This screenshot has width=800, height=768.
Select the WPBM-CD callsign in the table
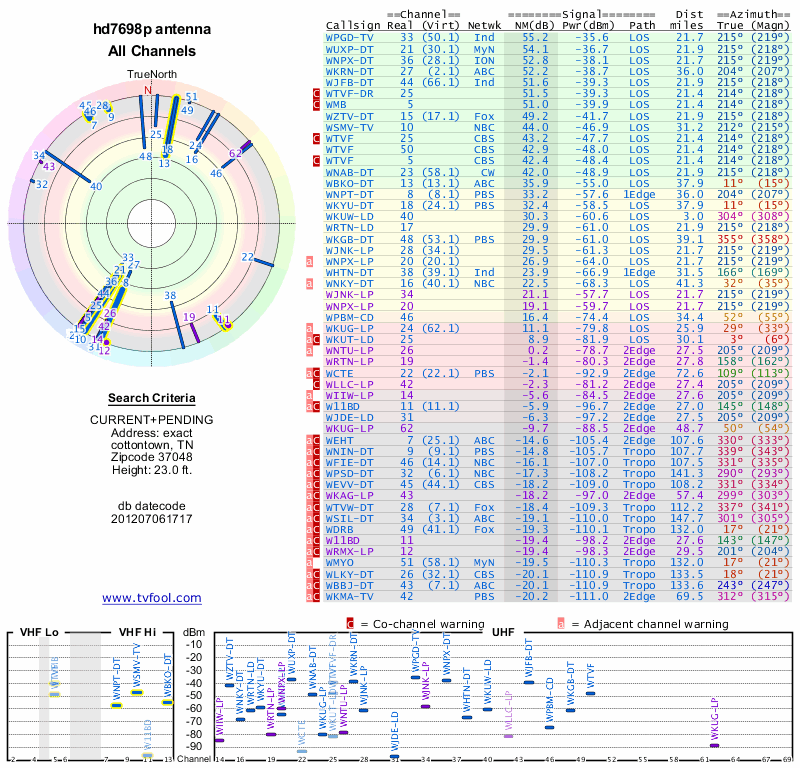pyautogui.click(x=349, y=317)
